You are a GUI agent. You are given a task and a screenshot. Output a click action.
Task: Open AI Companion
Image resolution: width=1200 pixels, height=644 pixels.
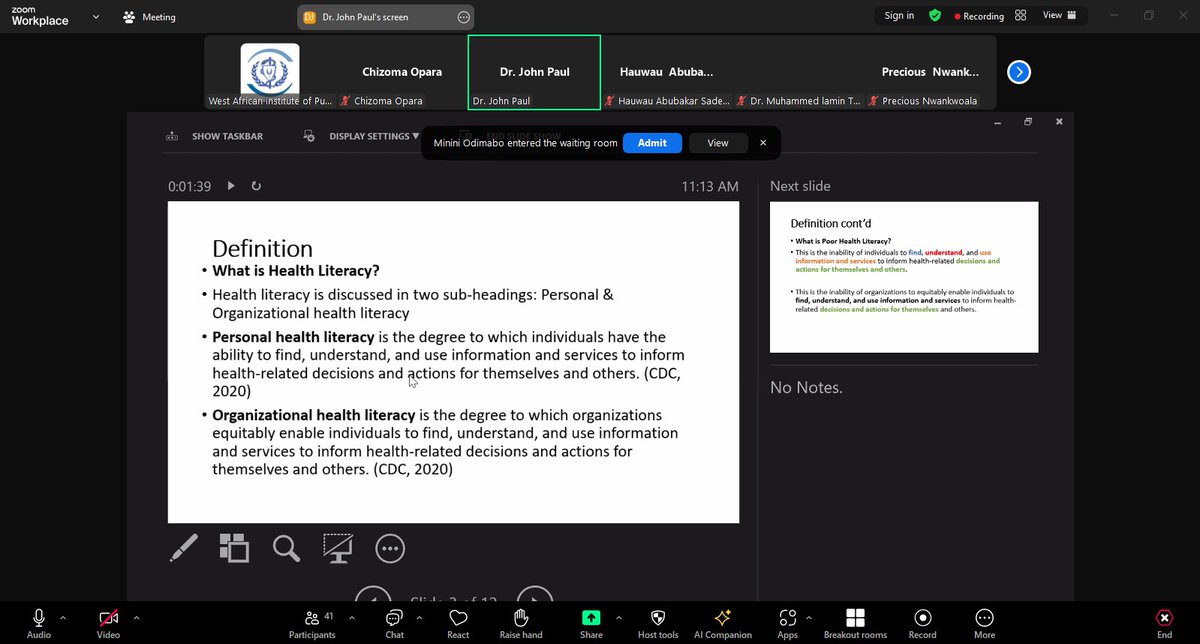(x=723, y=623)
